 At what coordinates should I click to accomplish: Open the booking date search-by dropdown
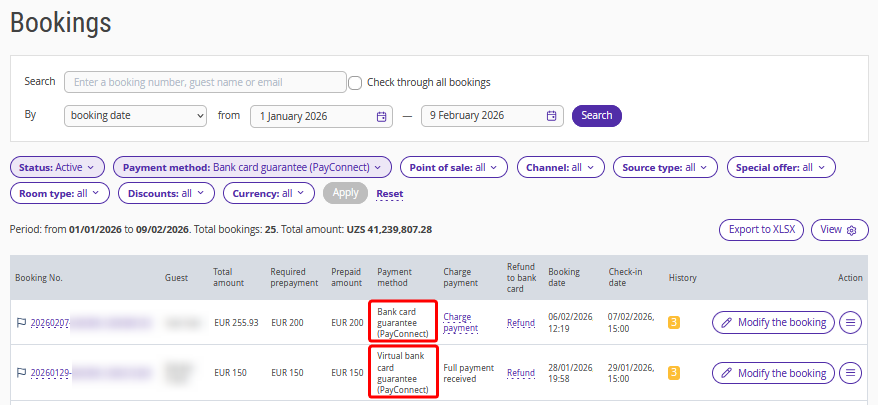(135, 116)
